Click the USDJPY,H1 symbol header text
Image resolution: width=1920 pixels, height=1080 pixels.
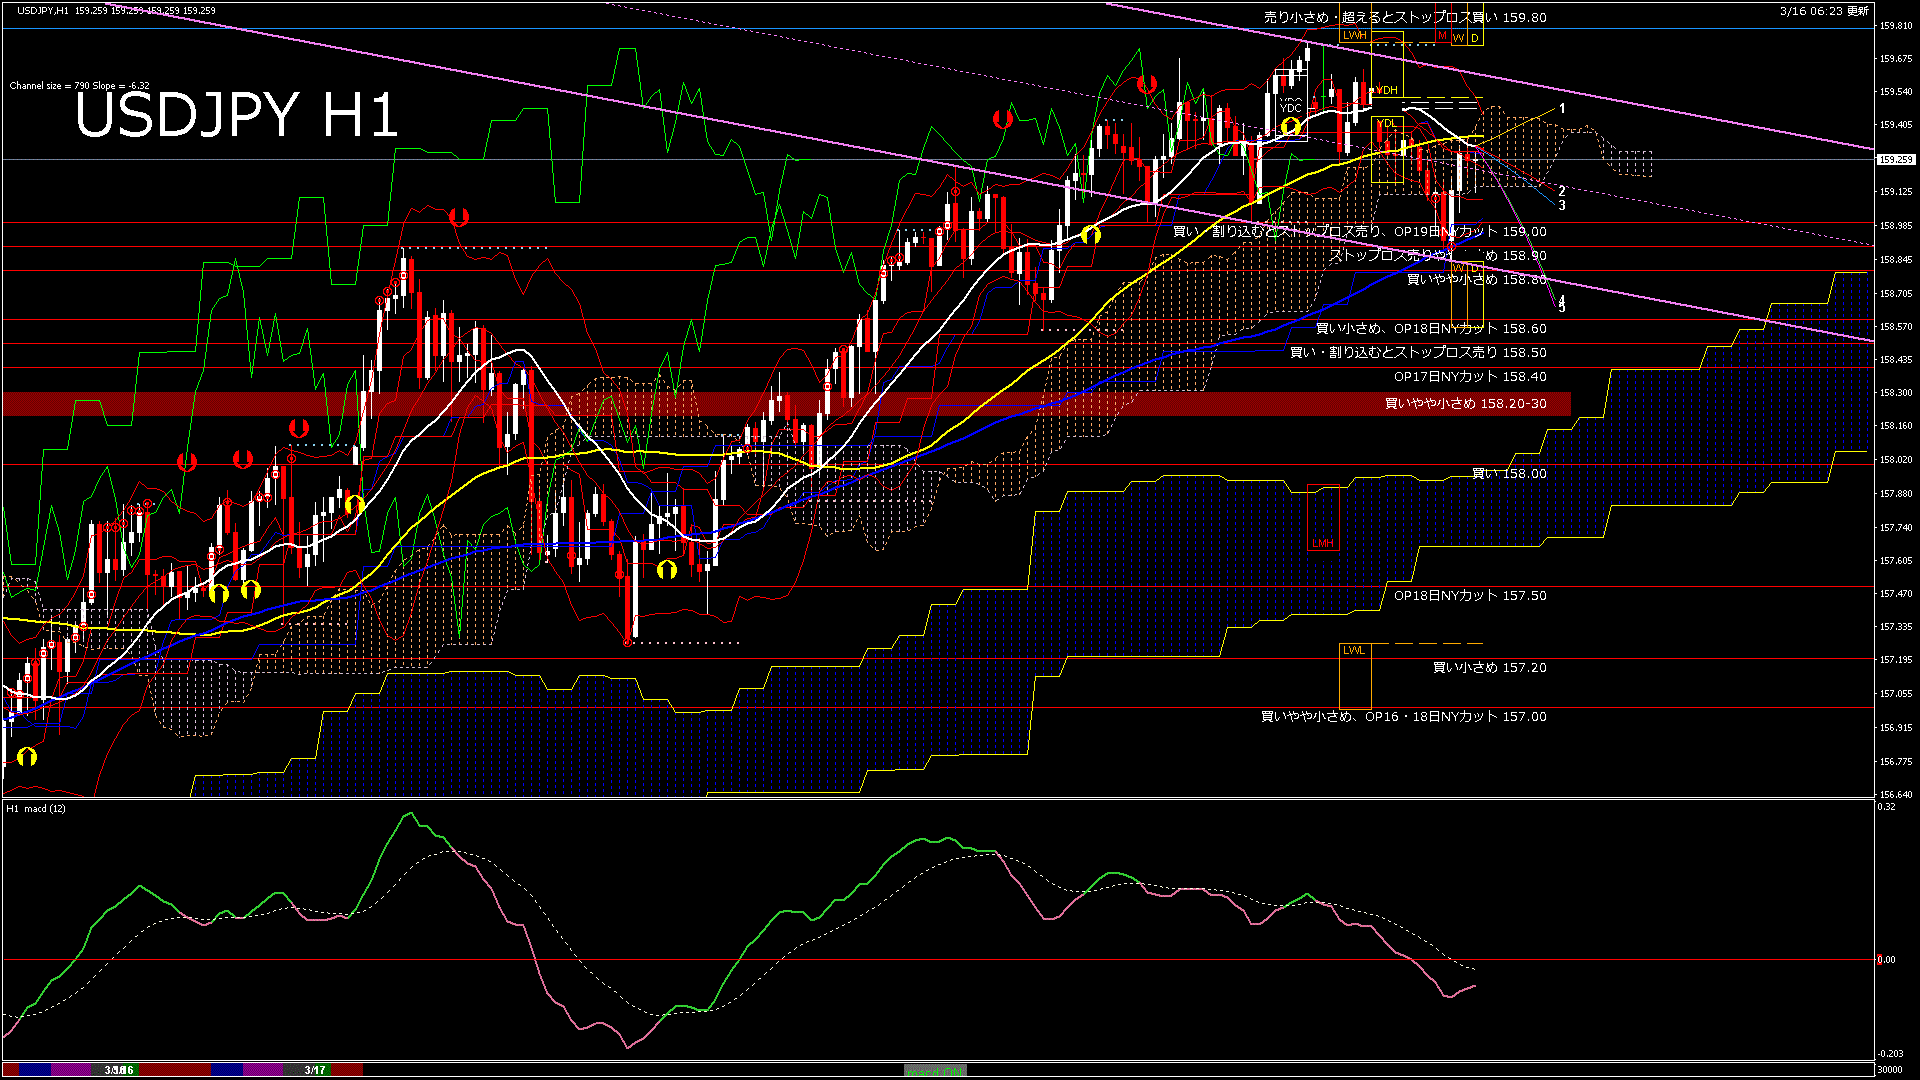coord(43,11)
